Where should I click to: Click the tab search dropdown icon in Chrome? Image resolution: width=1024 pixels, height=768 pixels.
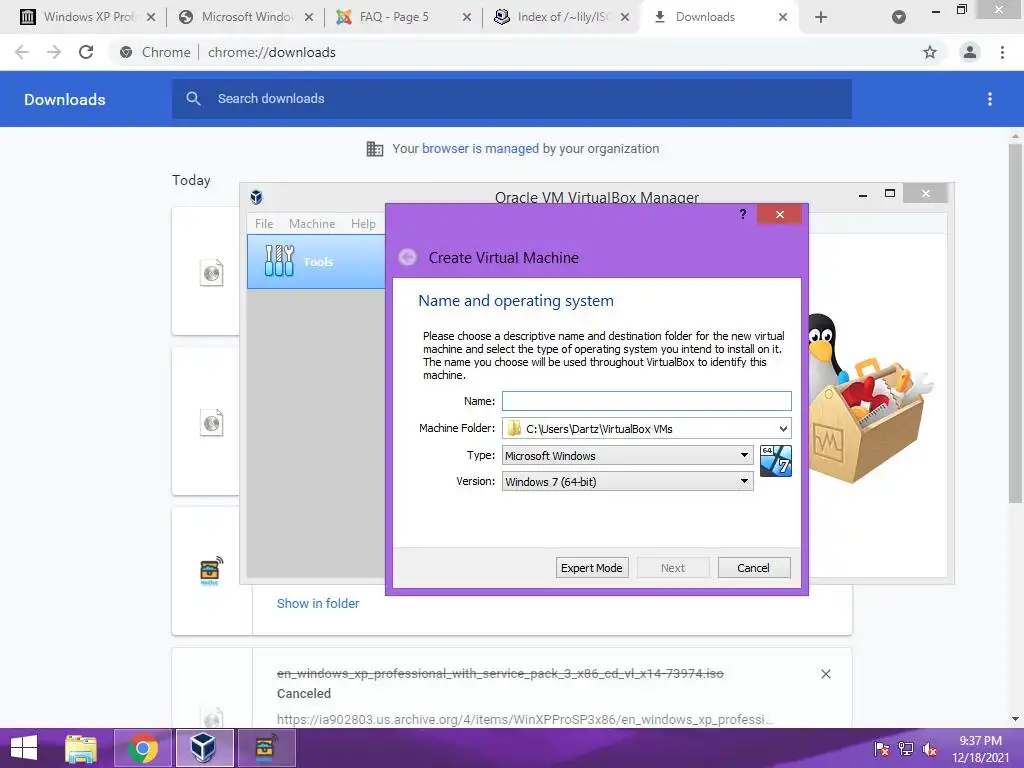point(899,17)
